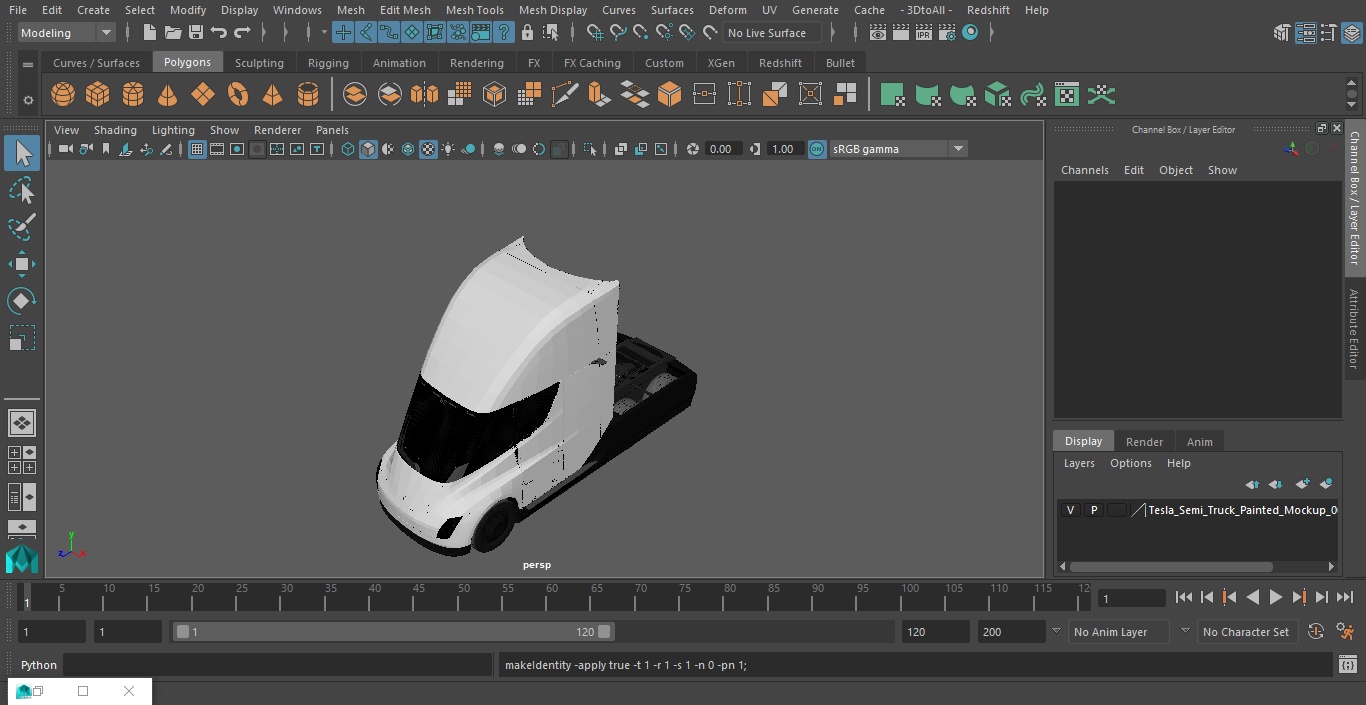Click the IPR render icon
This screenshot has width=1366, height=705.
tap(923, 33)
